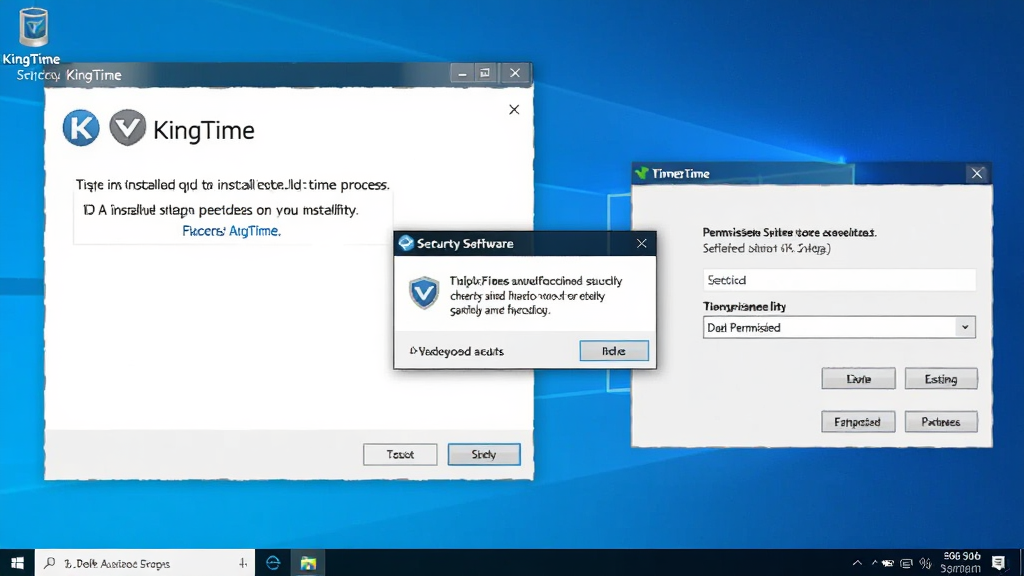Click the taskbar search box
The width and height of the screenshot is (1024, 576).
[x=144, y=563]
